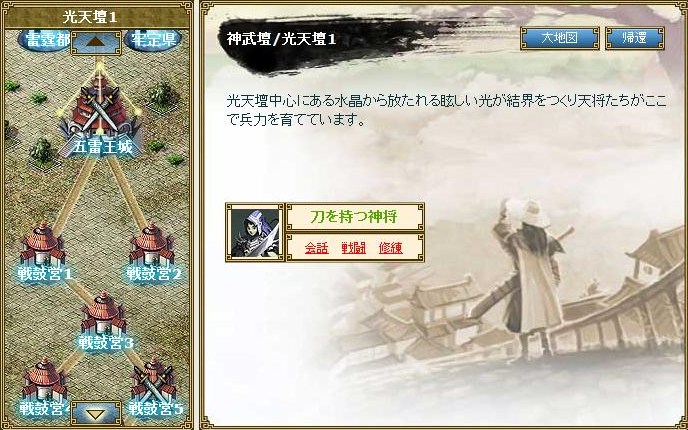The height and width of the screenshot is (430, 688).
Task: Click the 光天壇1 panel title
Action: click(90, 18)
